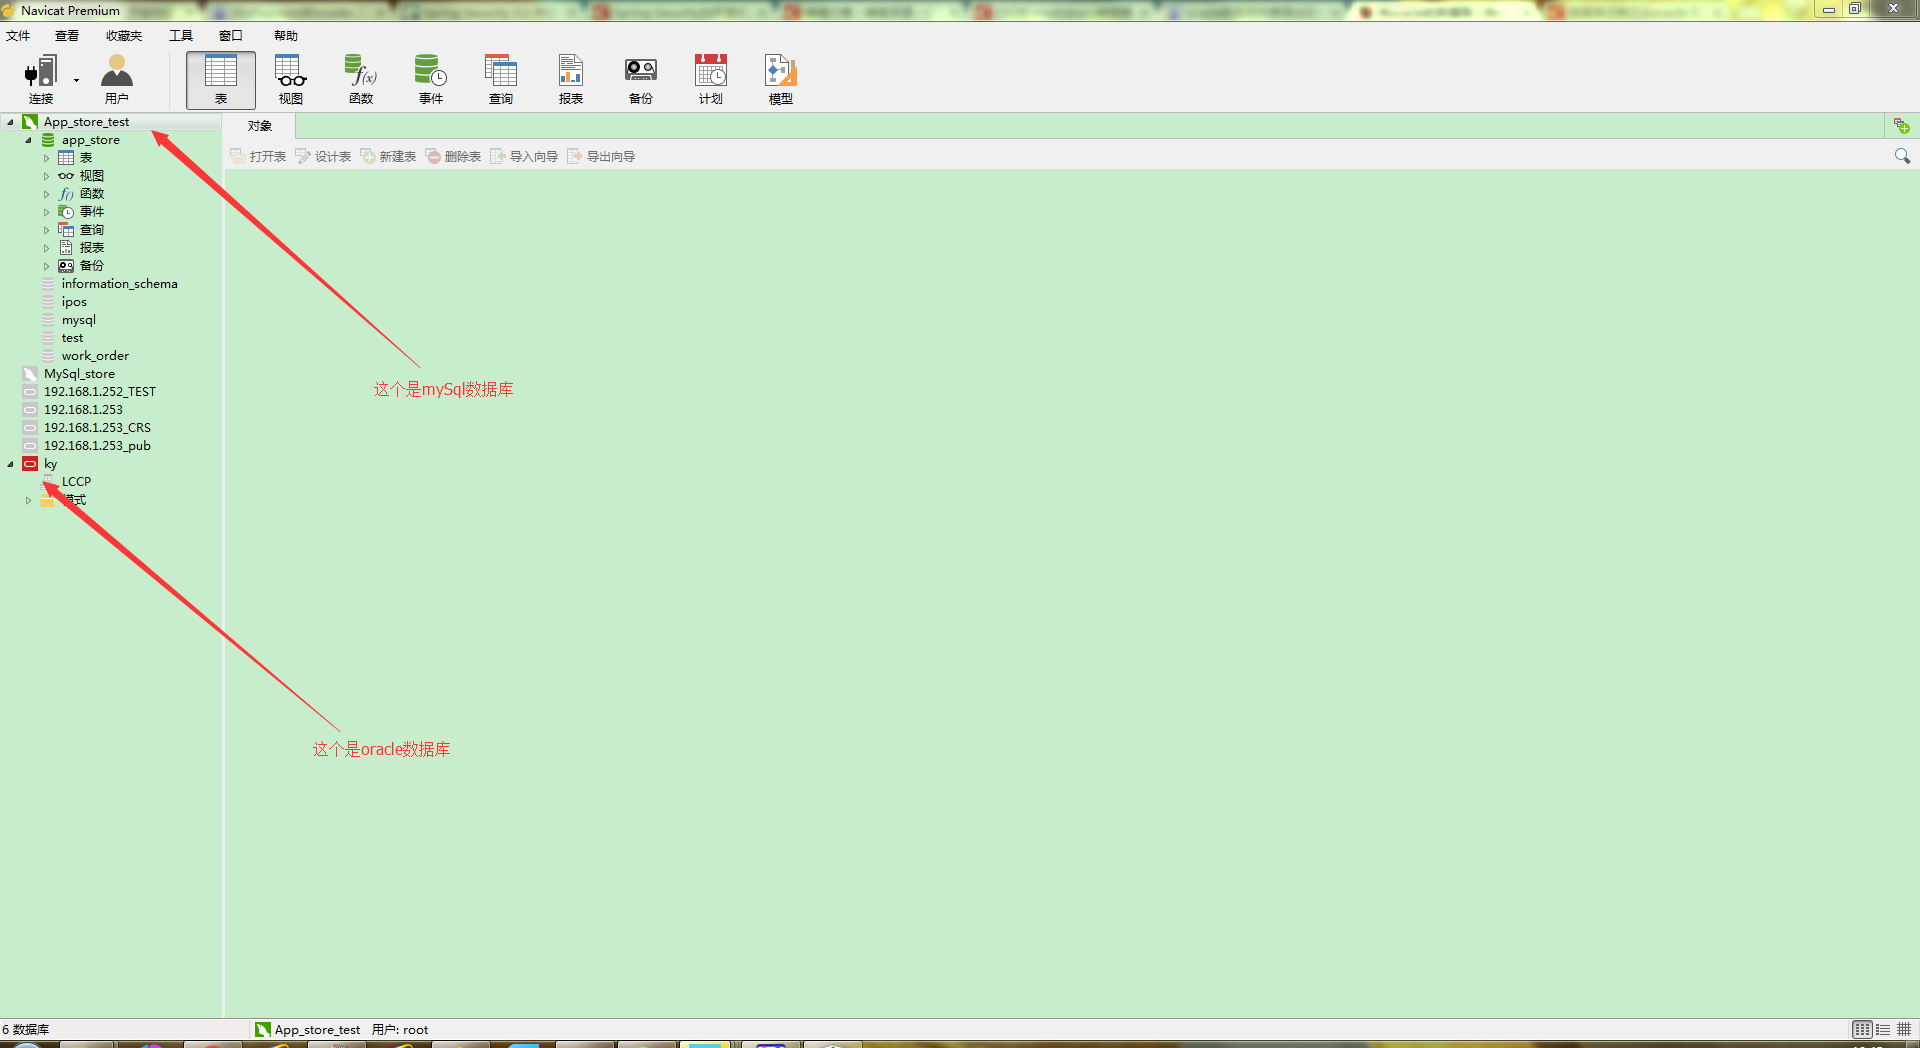Viewport: 1920px width, 1048px height.
Task: Open the 帮助 menu
Action: tap(286, 36)
